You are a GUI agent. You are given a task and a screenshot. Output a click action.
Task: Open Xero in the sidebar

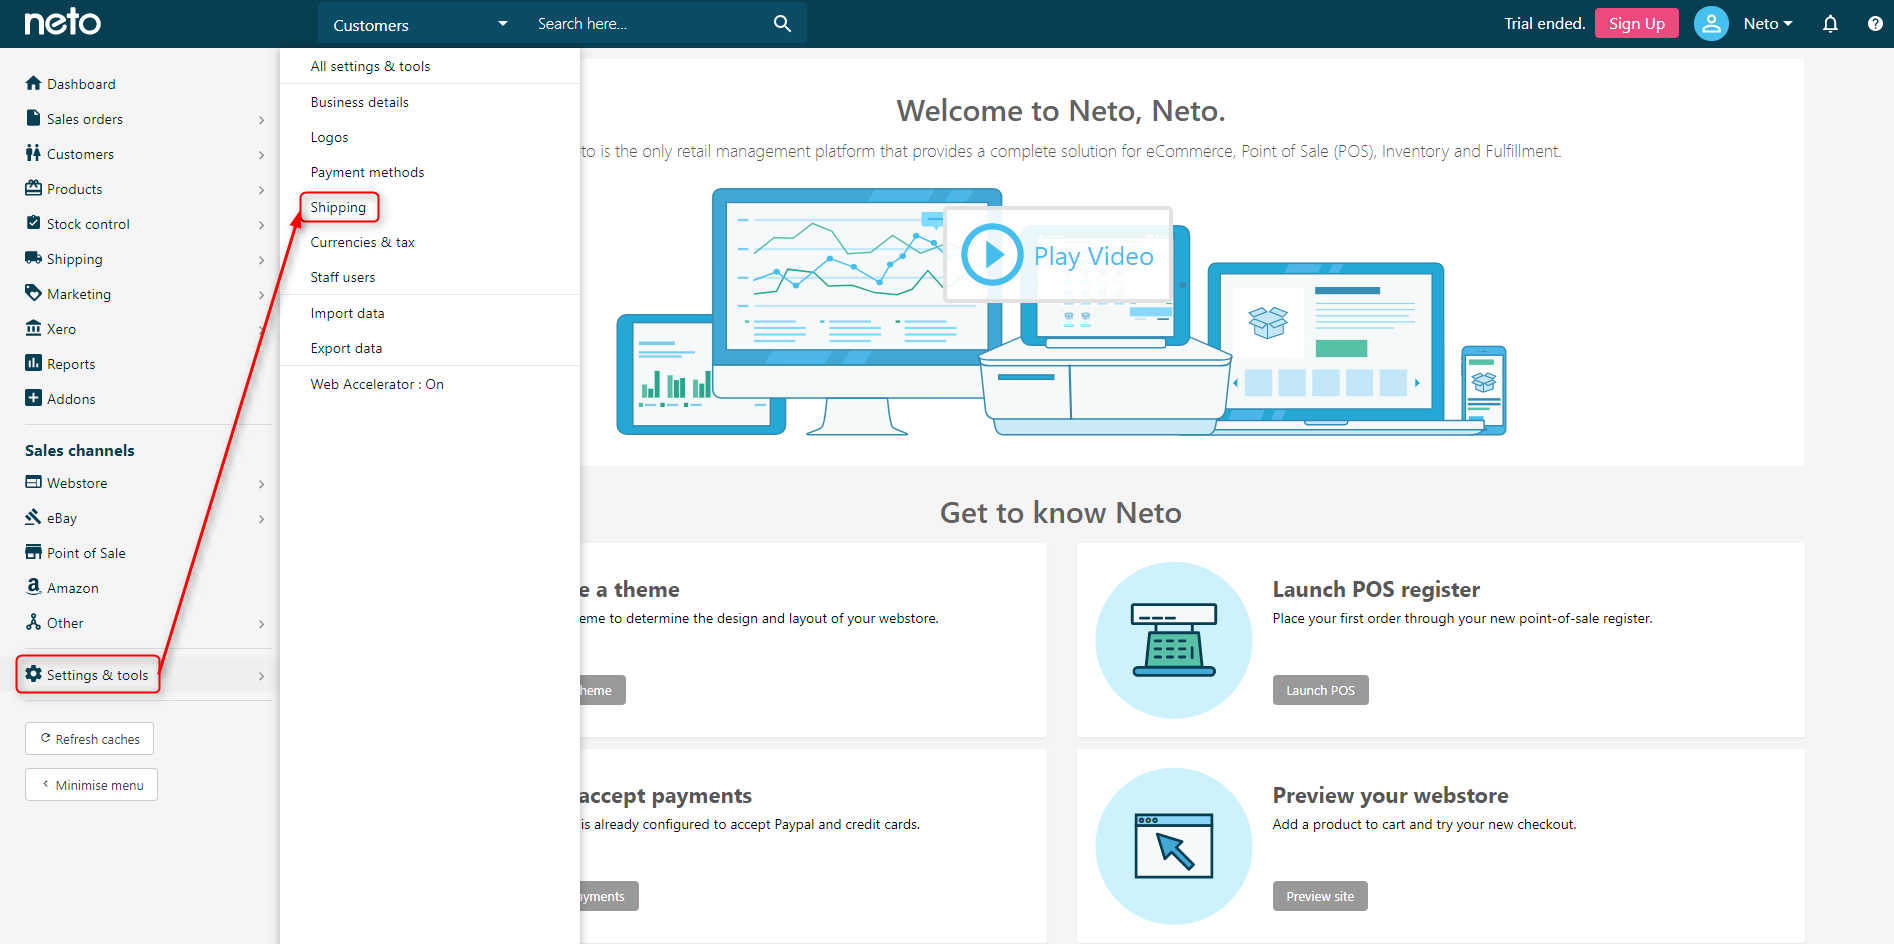(x=61, y=329)
